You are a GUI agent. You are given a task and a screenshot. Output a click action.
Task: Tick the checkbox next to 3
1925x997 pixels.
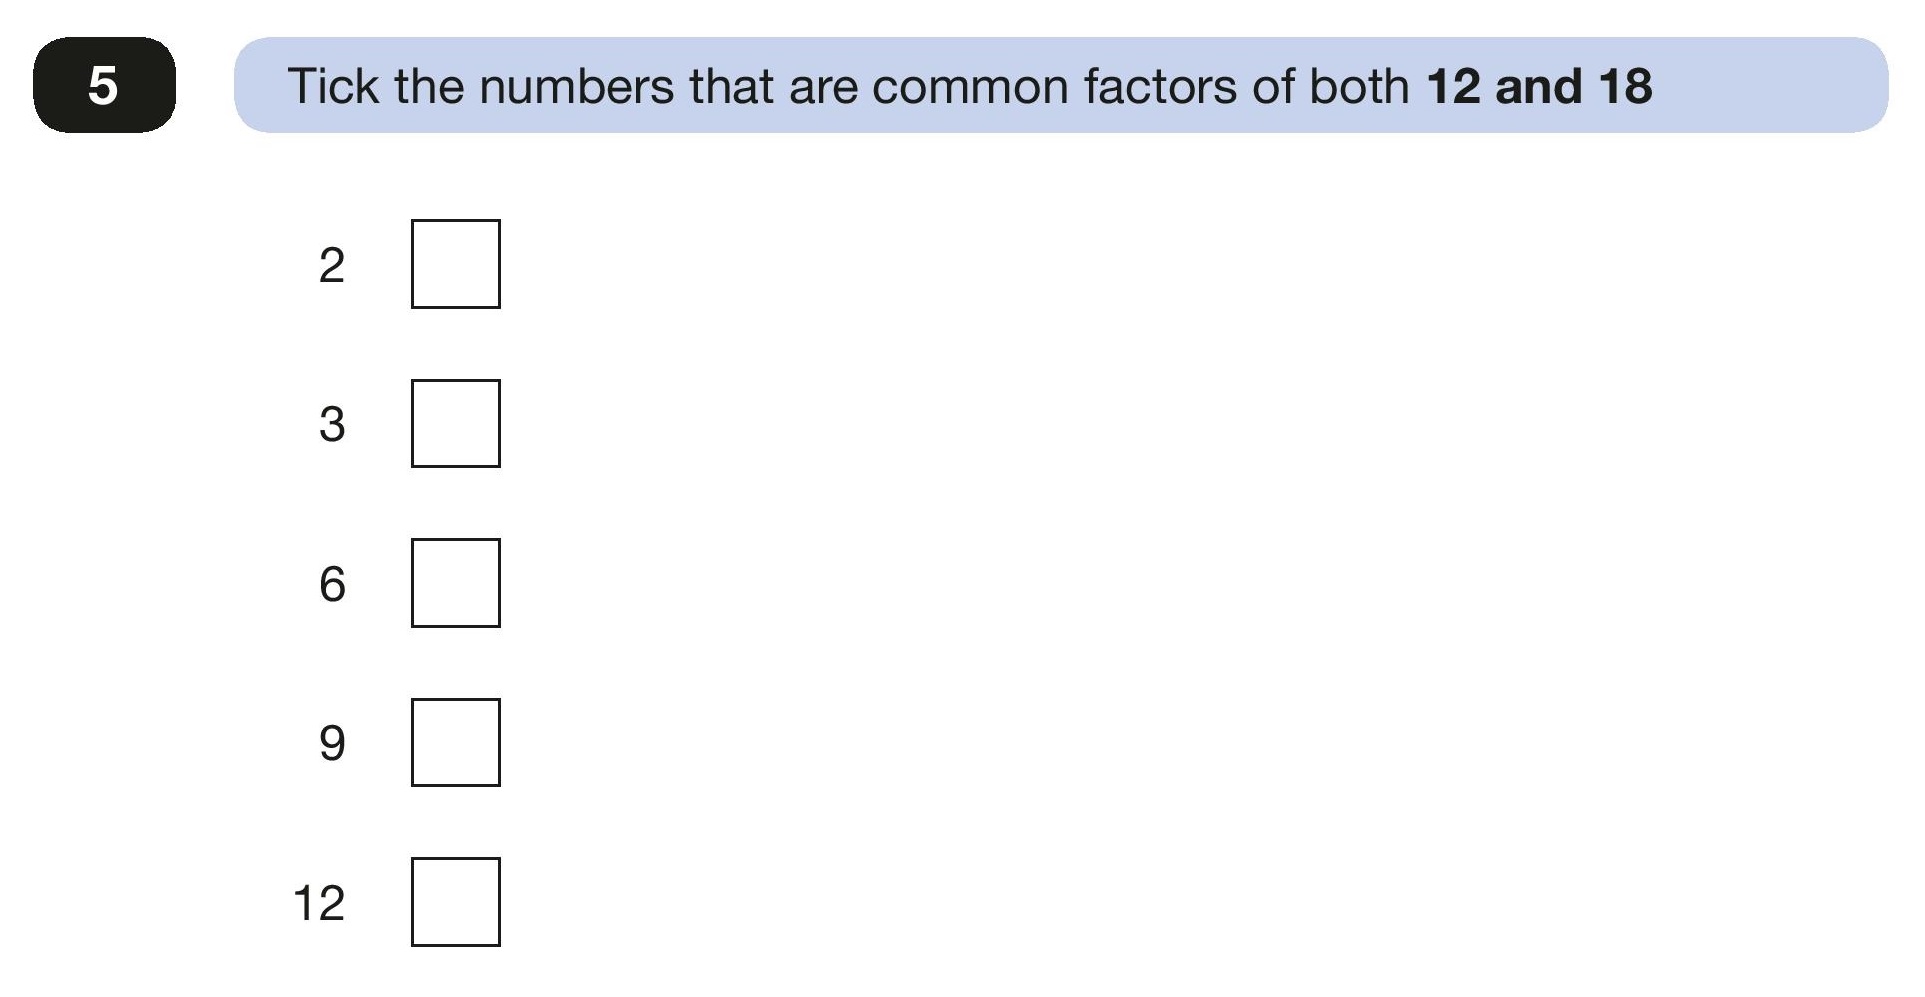point(455,423)
